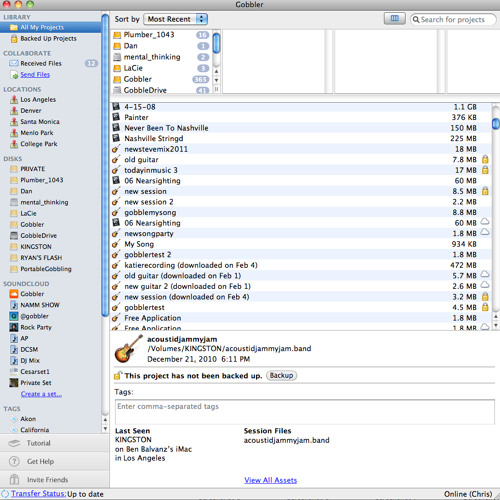The width and height of the screenshot is (500, 500).
Task: Click the cloud icon beside new guitar 2
Action: click(485, 285)
